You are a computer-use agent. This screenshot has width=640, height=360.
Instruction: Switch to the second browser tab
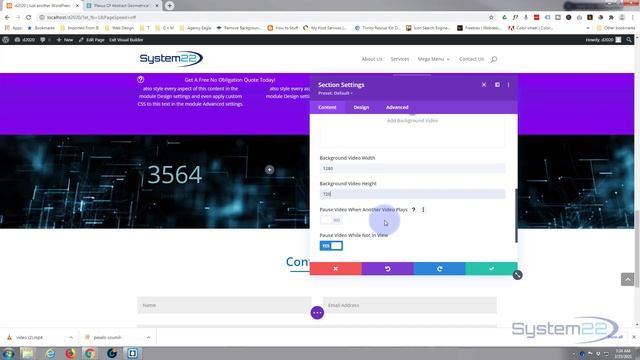[x=121, y=6]
